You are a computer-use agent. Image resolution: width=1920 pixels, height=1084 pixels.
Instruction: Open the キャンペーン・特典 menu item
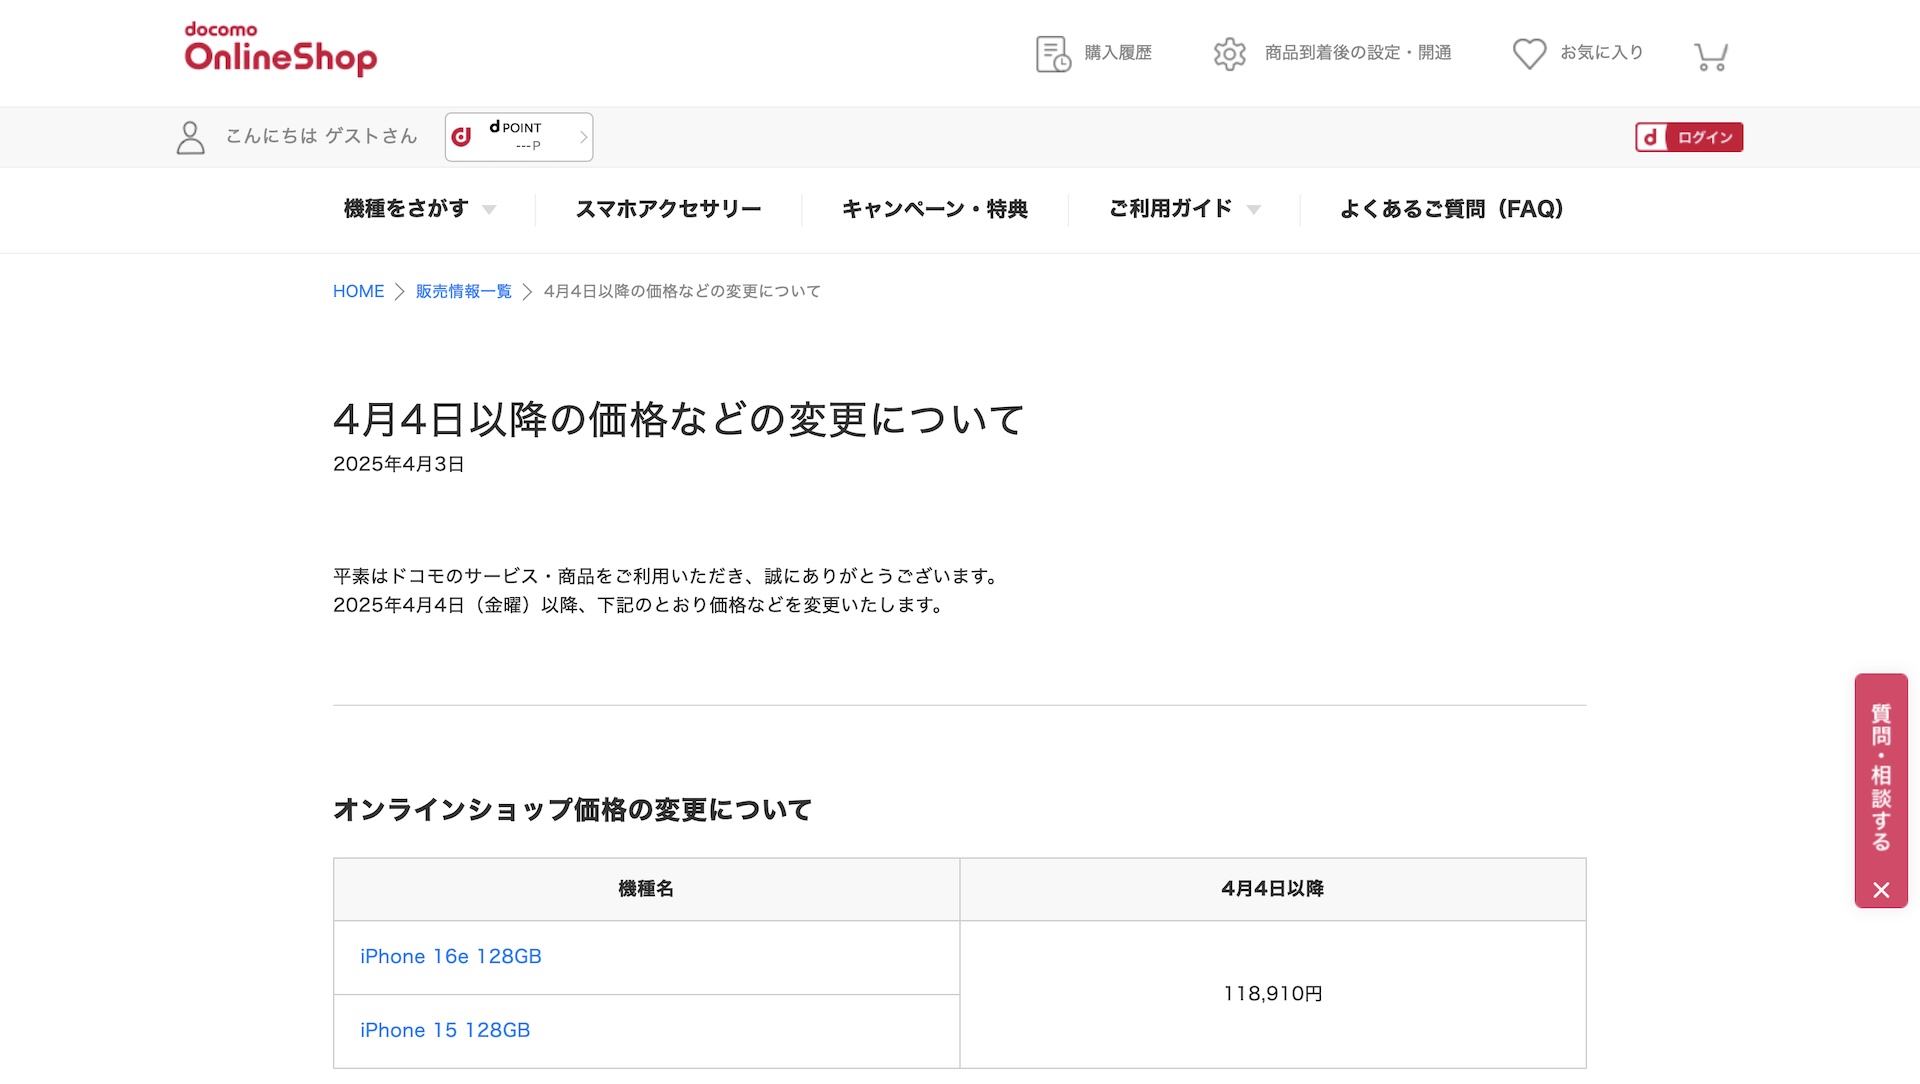tap(934, 209)
